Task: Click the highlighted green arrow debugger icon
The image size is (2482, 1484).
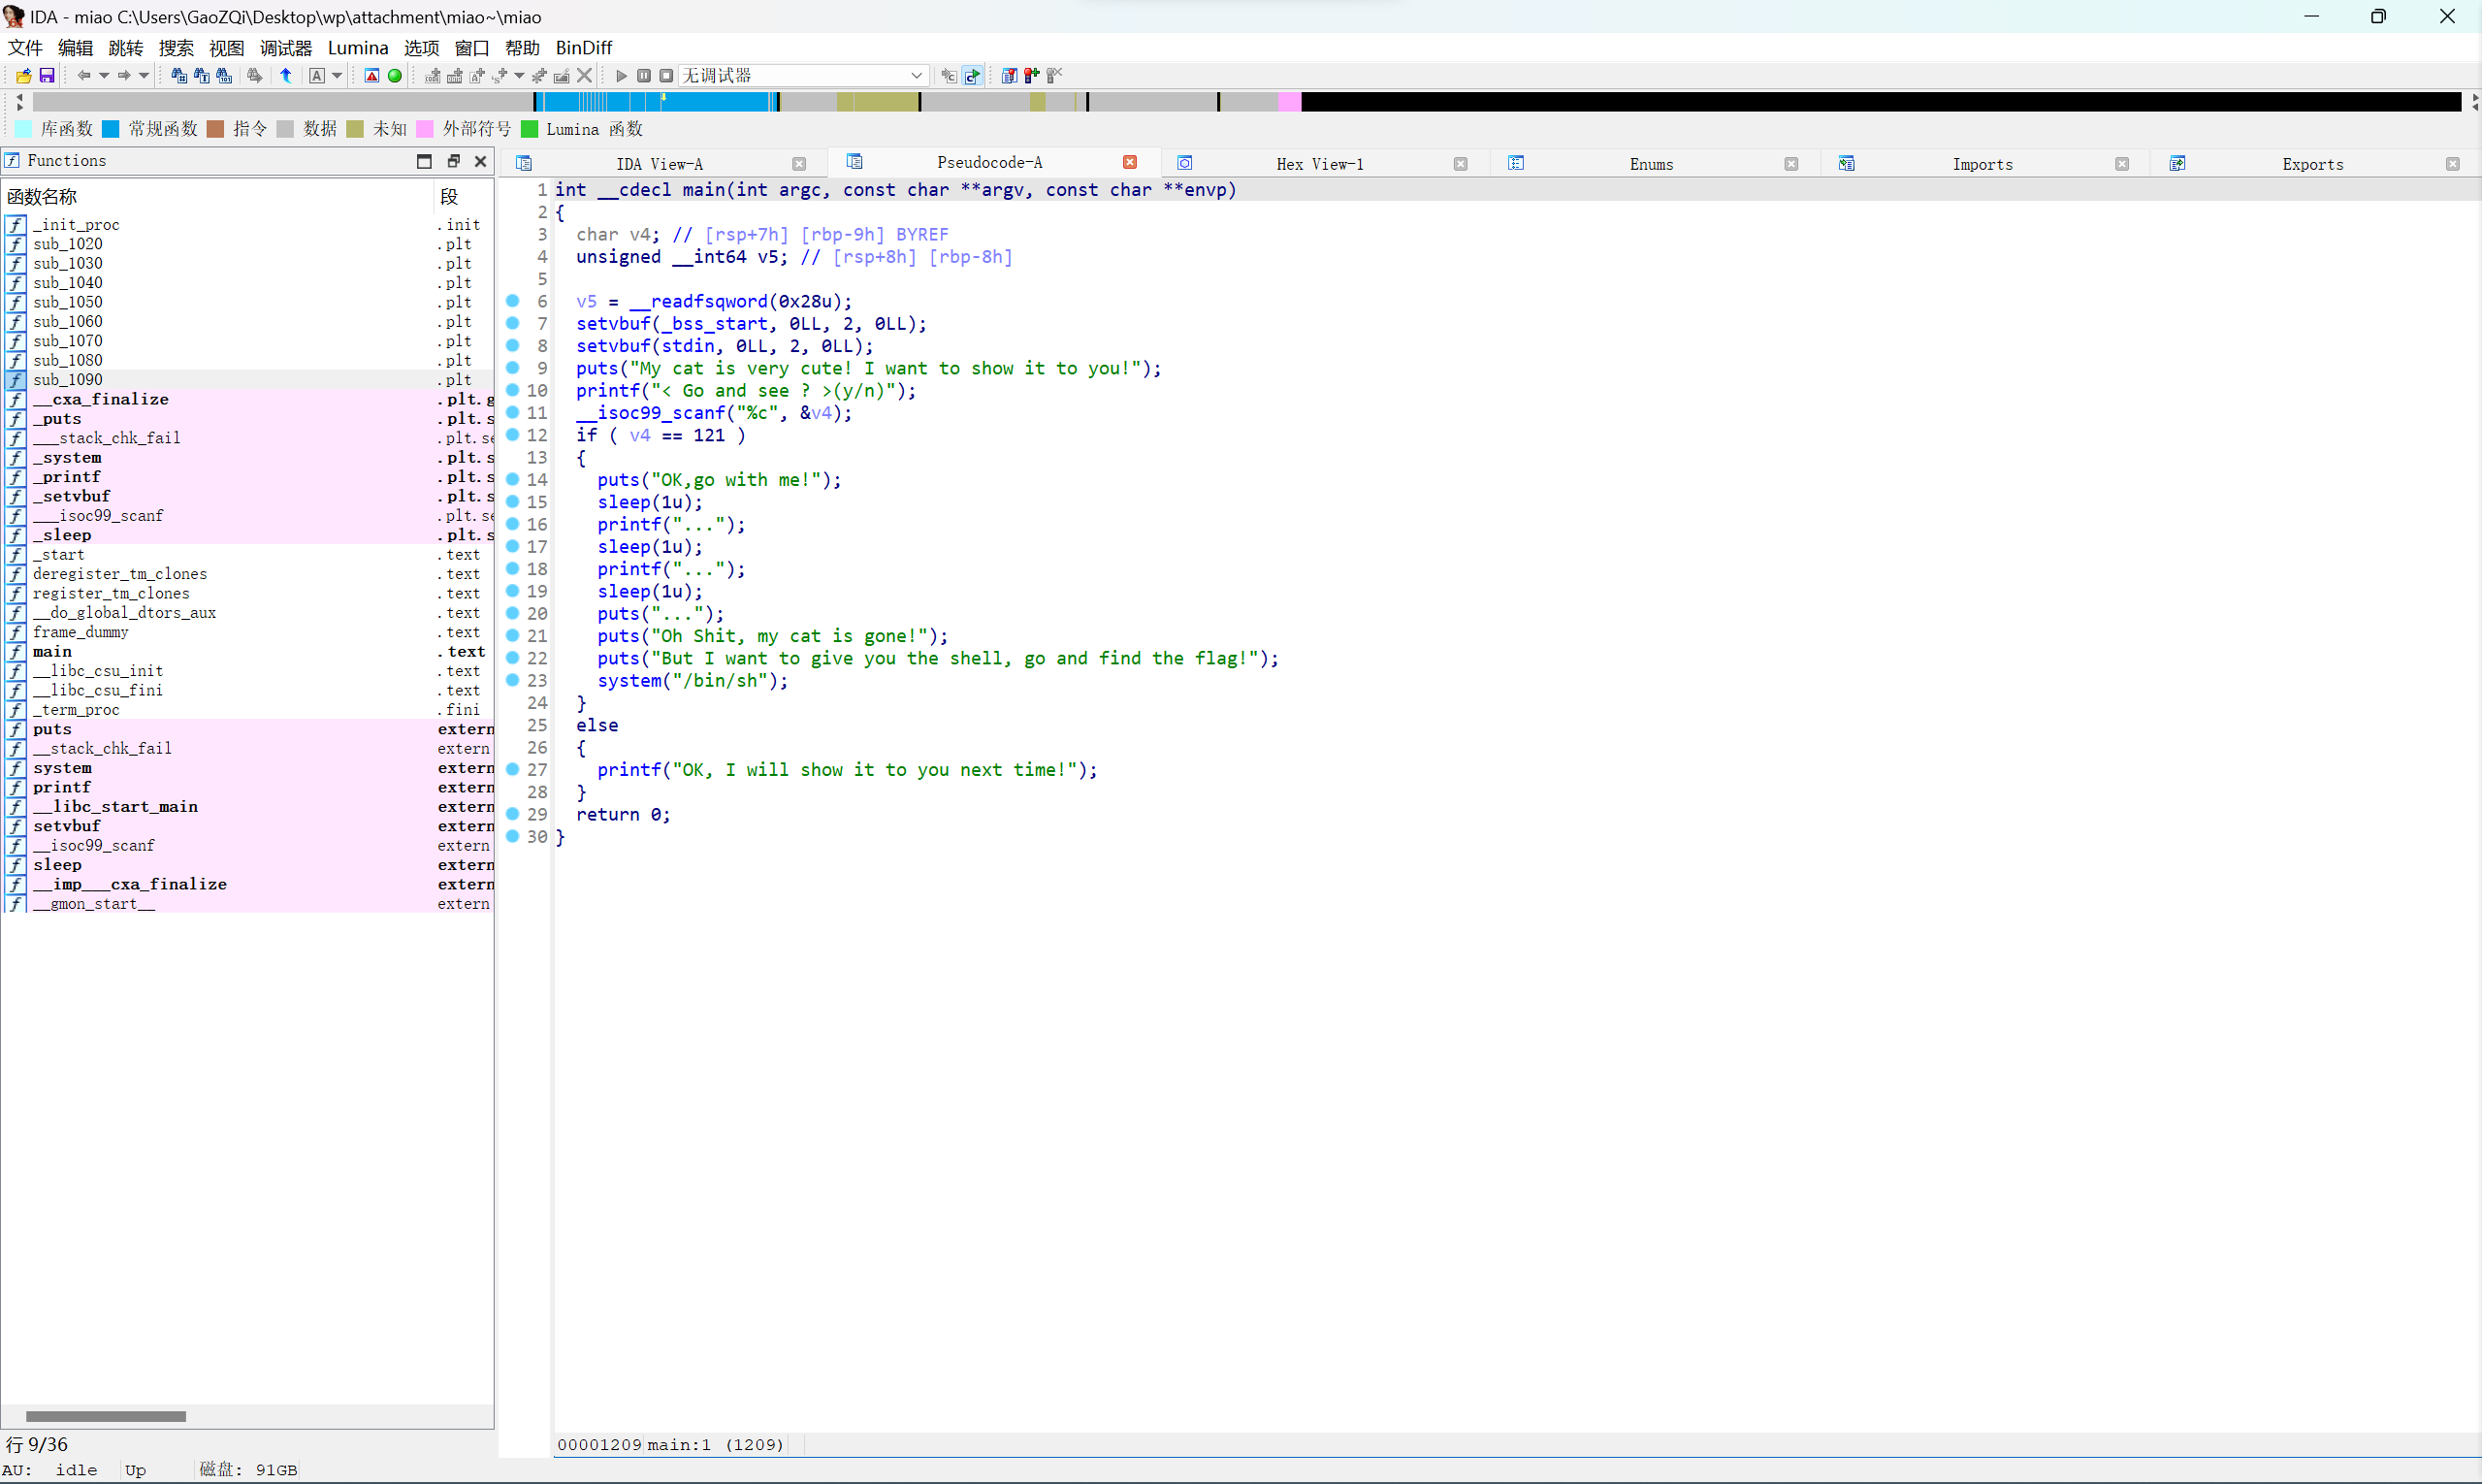Action: point(972,76)
